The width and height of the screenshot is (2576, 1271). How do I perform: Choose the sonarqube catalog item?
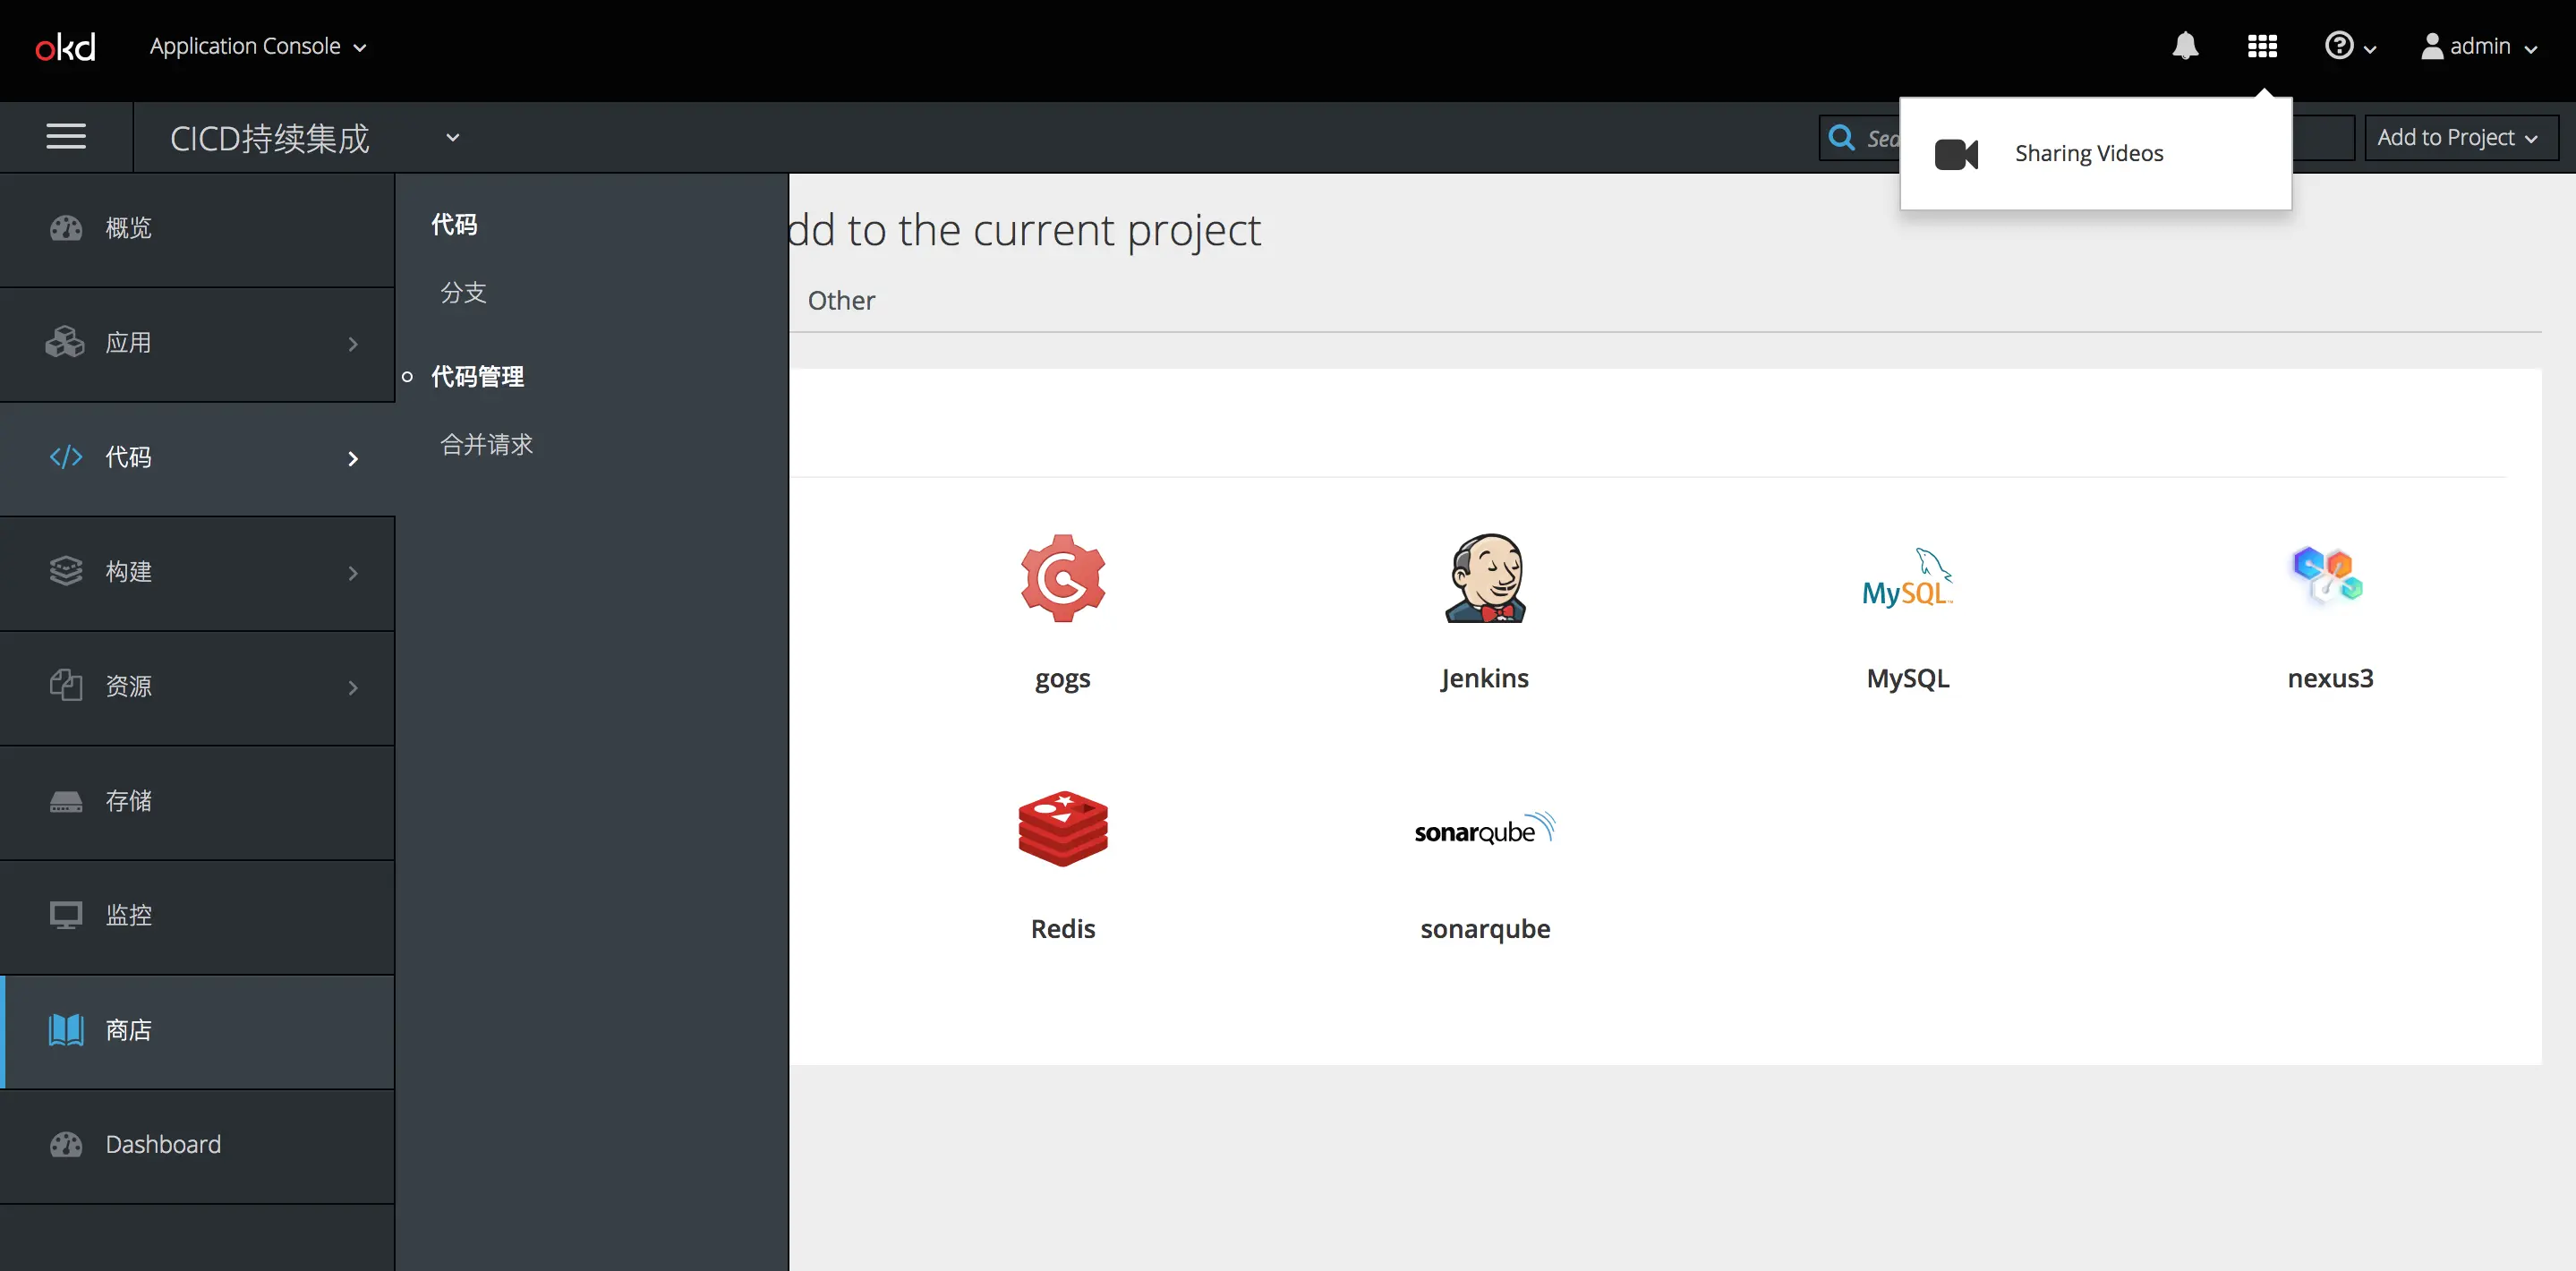1485,830
